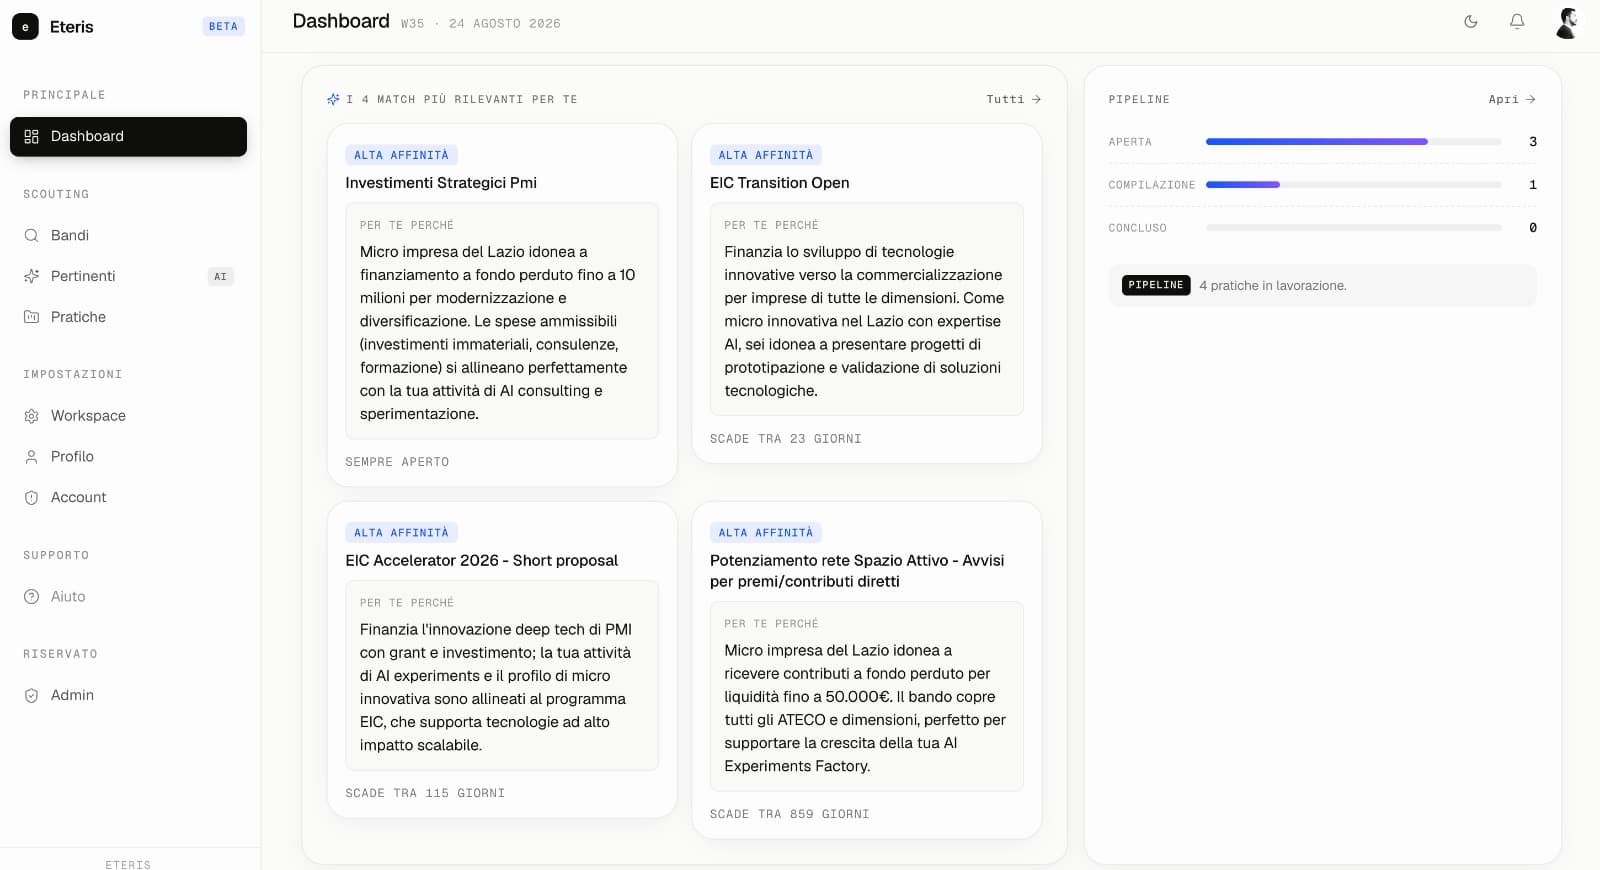
Task: Click the Admin shield check icon
Action: (31, 696)
